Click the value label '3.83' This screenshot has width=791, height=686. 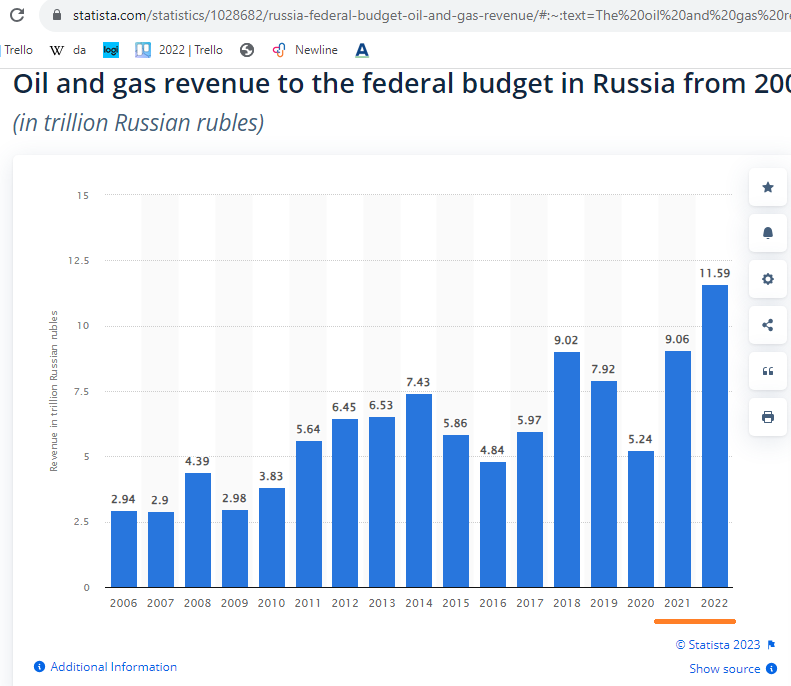[271, 476]
